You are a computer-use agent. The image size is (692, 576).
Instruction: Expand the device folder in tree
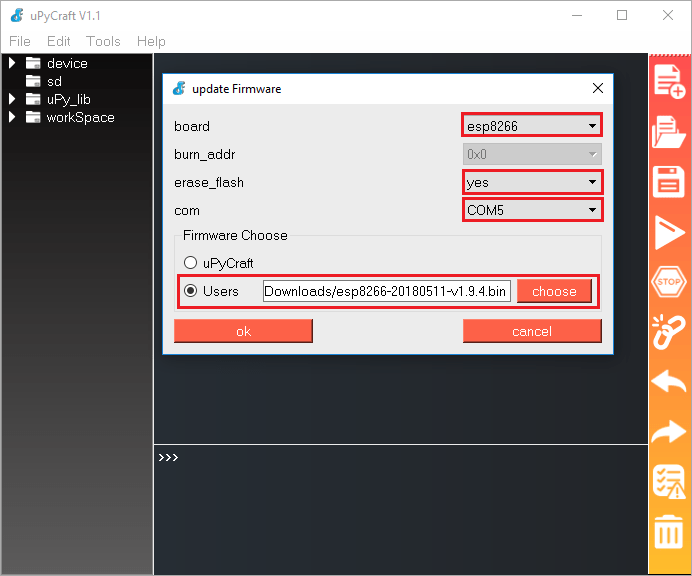[x=13, y=63]
